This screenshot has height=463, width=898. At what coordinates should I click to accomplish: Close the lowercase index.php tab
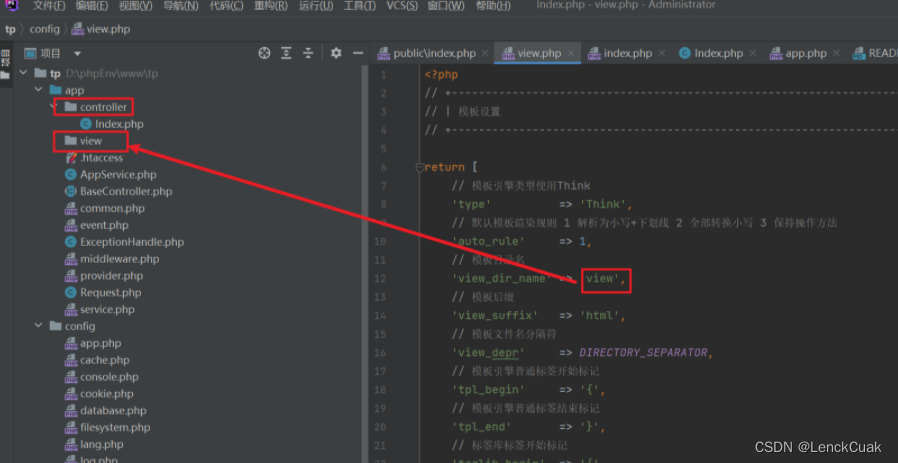point(661,53)
